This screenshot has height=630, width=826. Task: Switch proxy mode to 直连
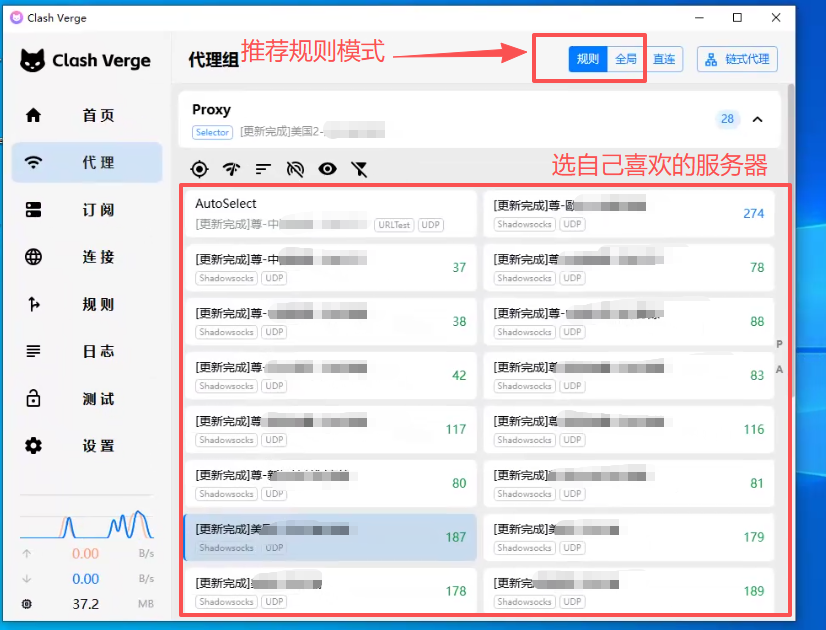(x=664, y=59)
